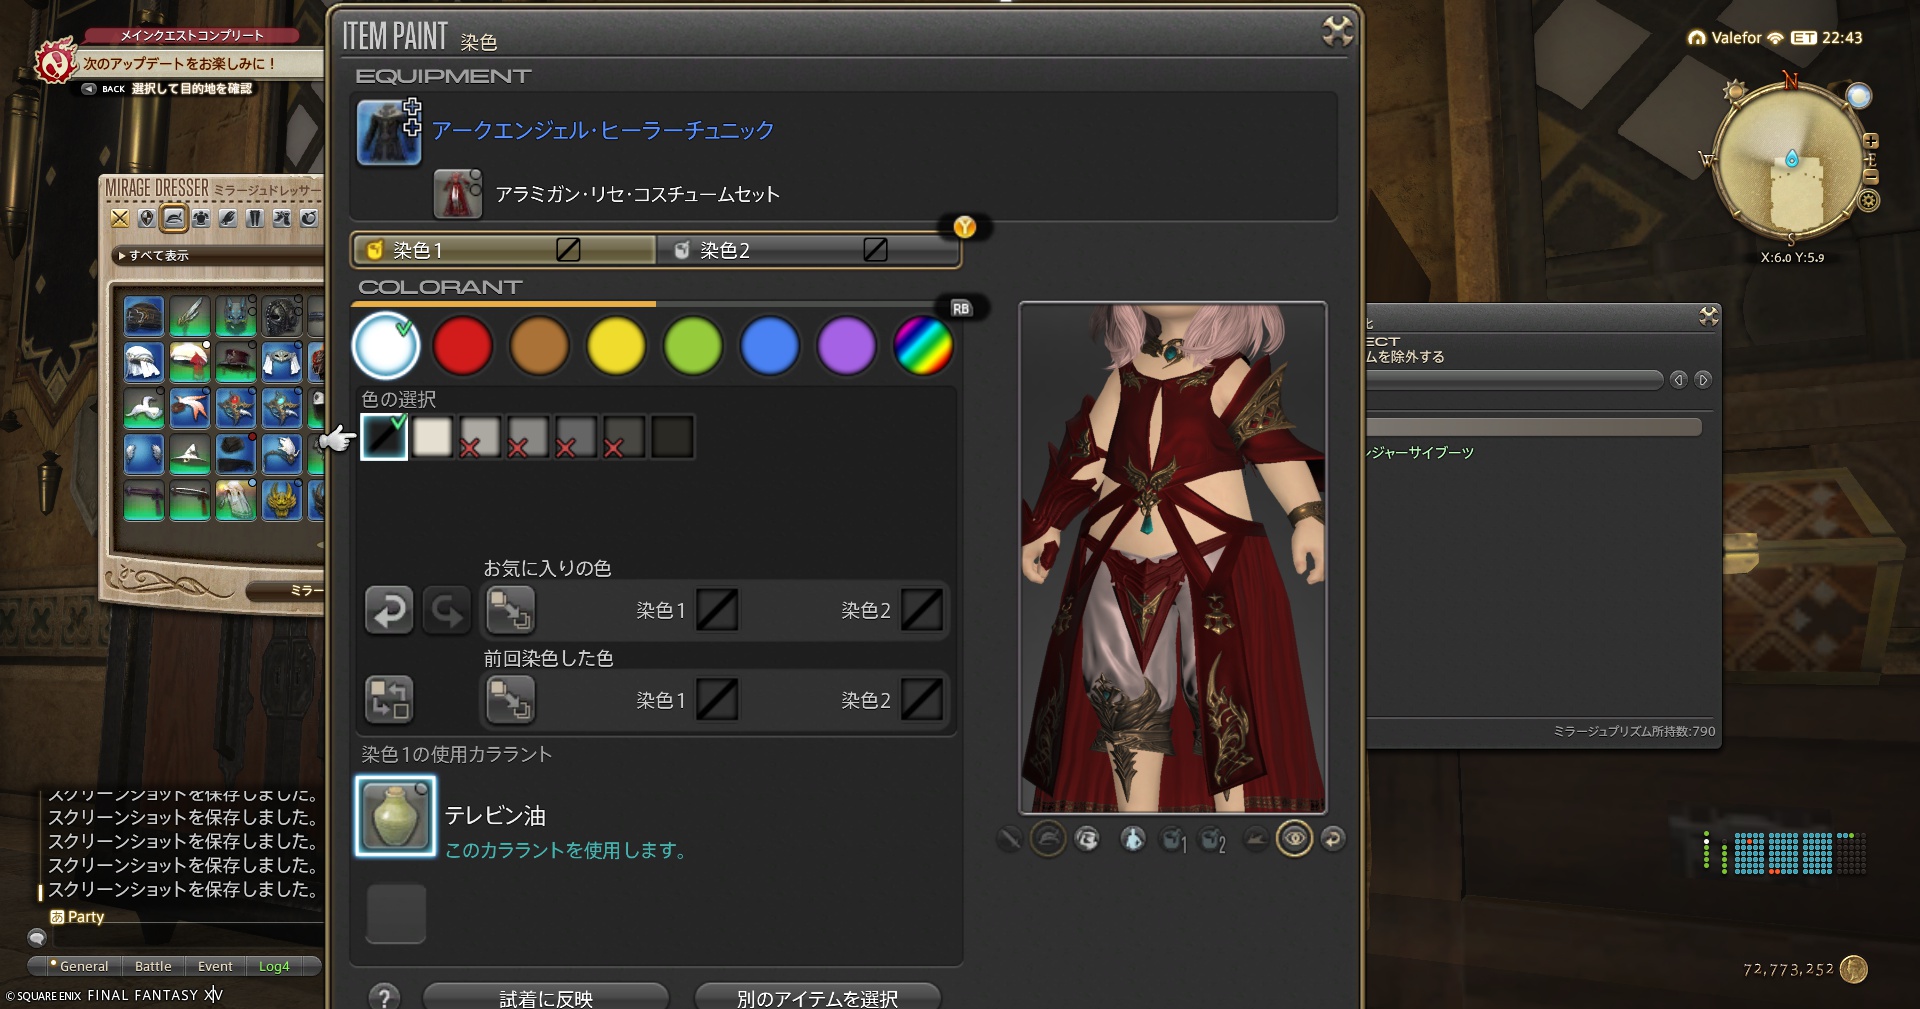Click the アークエンジェル equipment item icon
This screenshot has width=1920, height=1009.
pyautogui.click(x=389, y=132)
